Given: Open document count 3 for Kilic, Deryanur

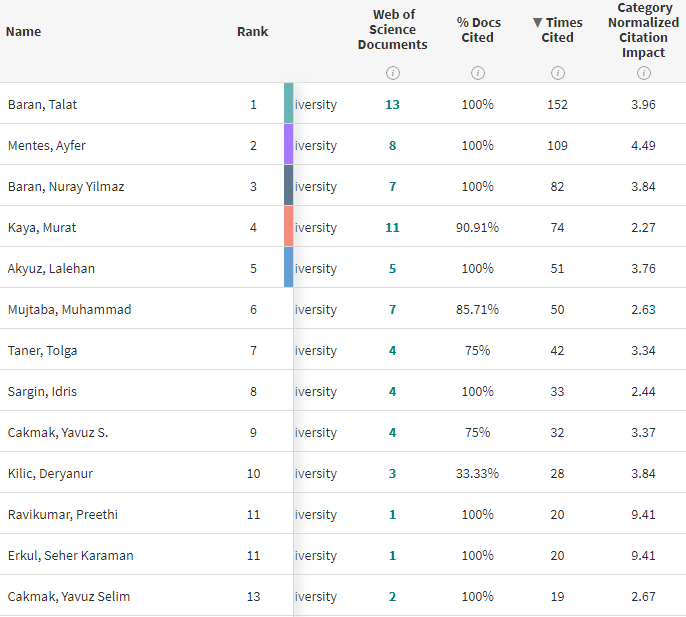Looking at the screenshot, I should pos(392,474).
